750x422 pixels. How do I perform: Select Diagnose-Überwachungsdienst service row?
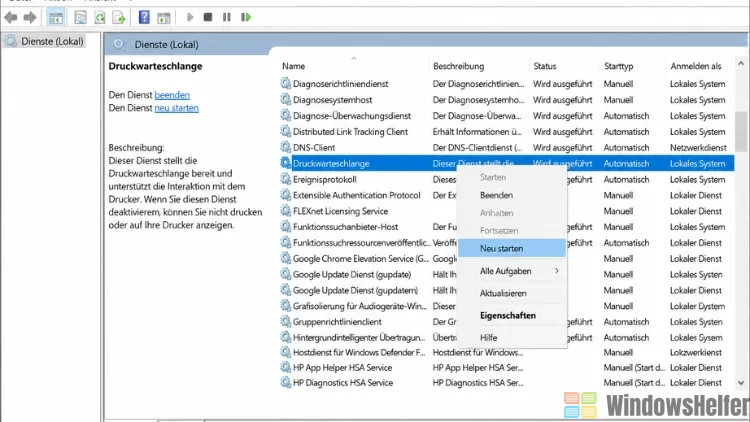(x=507, y=116)
